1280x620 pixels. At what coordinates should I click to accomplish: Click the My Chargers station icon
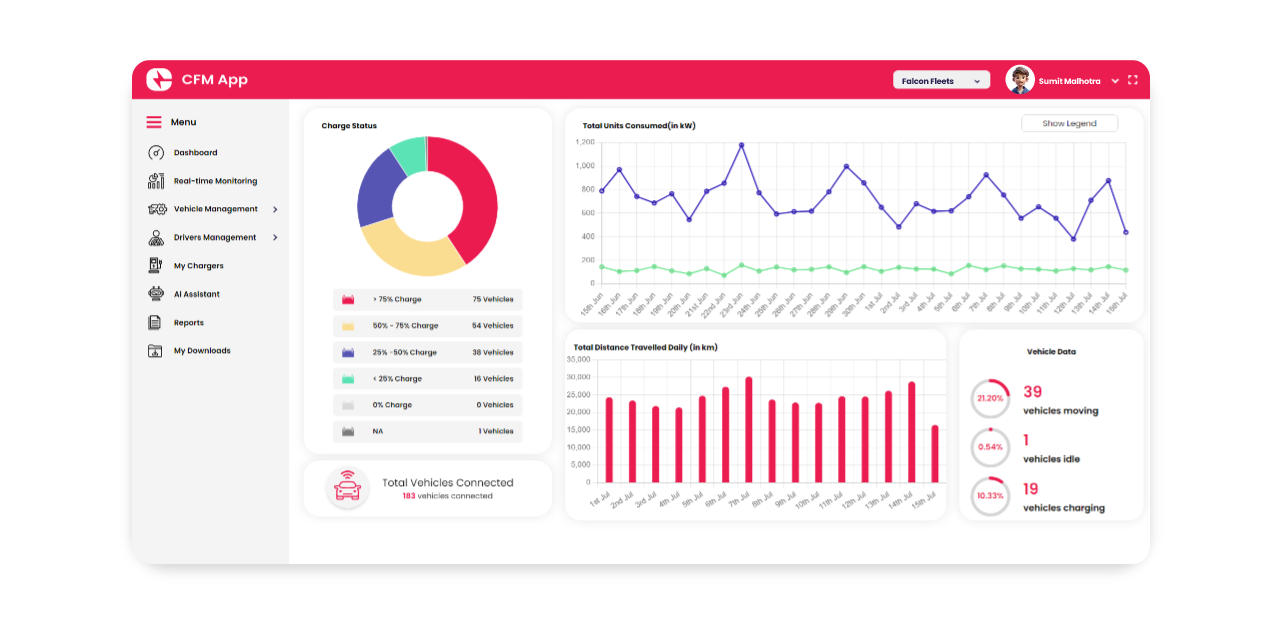point(155,266)
